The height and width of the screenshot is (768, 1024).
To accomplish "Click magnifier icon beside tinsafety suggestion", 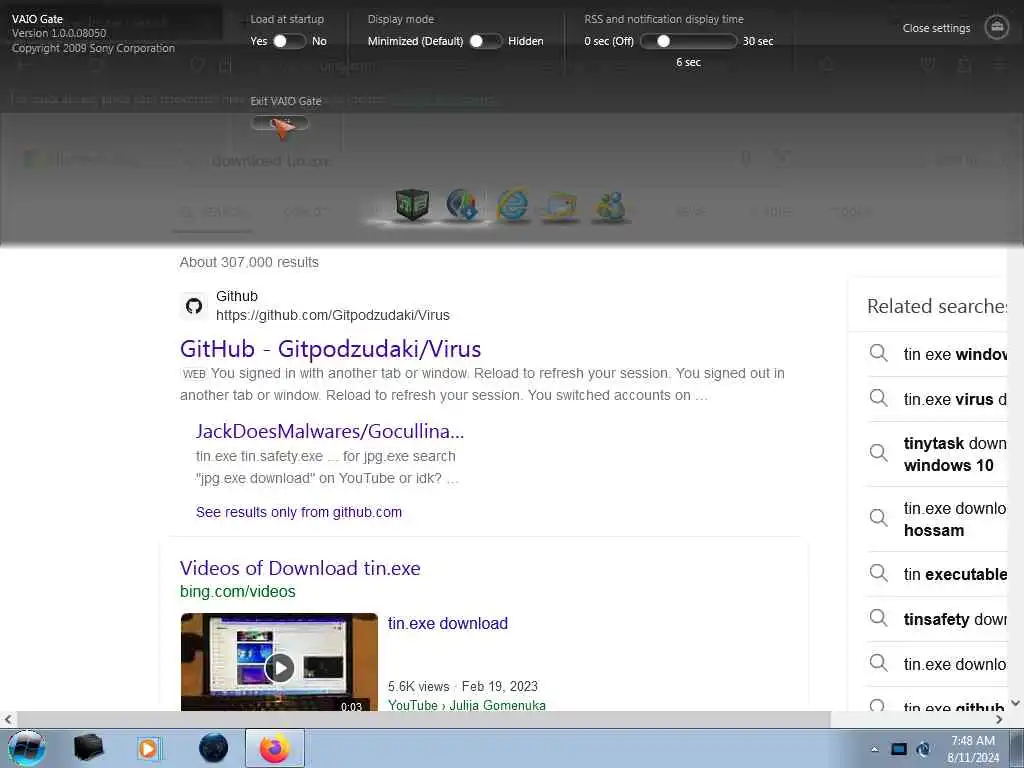I will click(x=878, y=618).
